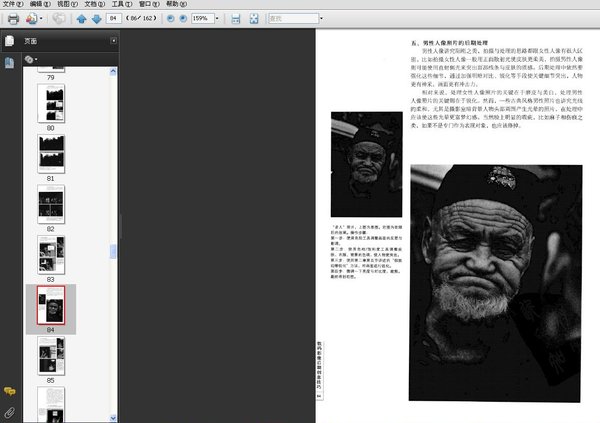Open the 工具 (Tools) menu
Image resolution: width=600 pixels, height=423 pixels.
[x=122, y=4]
